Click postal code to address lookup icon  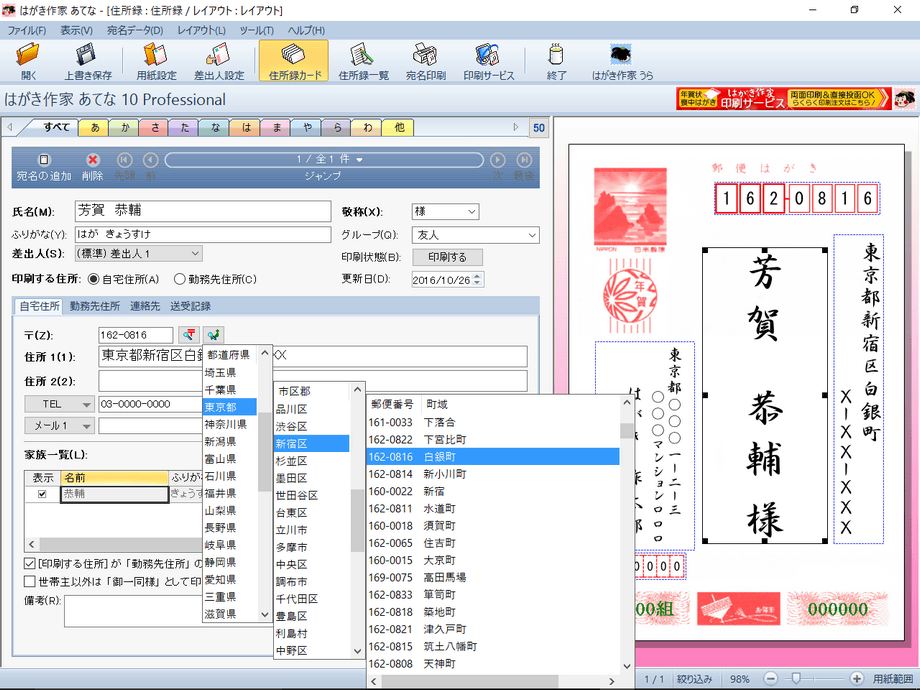point(189,335)
